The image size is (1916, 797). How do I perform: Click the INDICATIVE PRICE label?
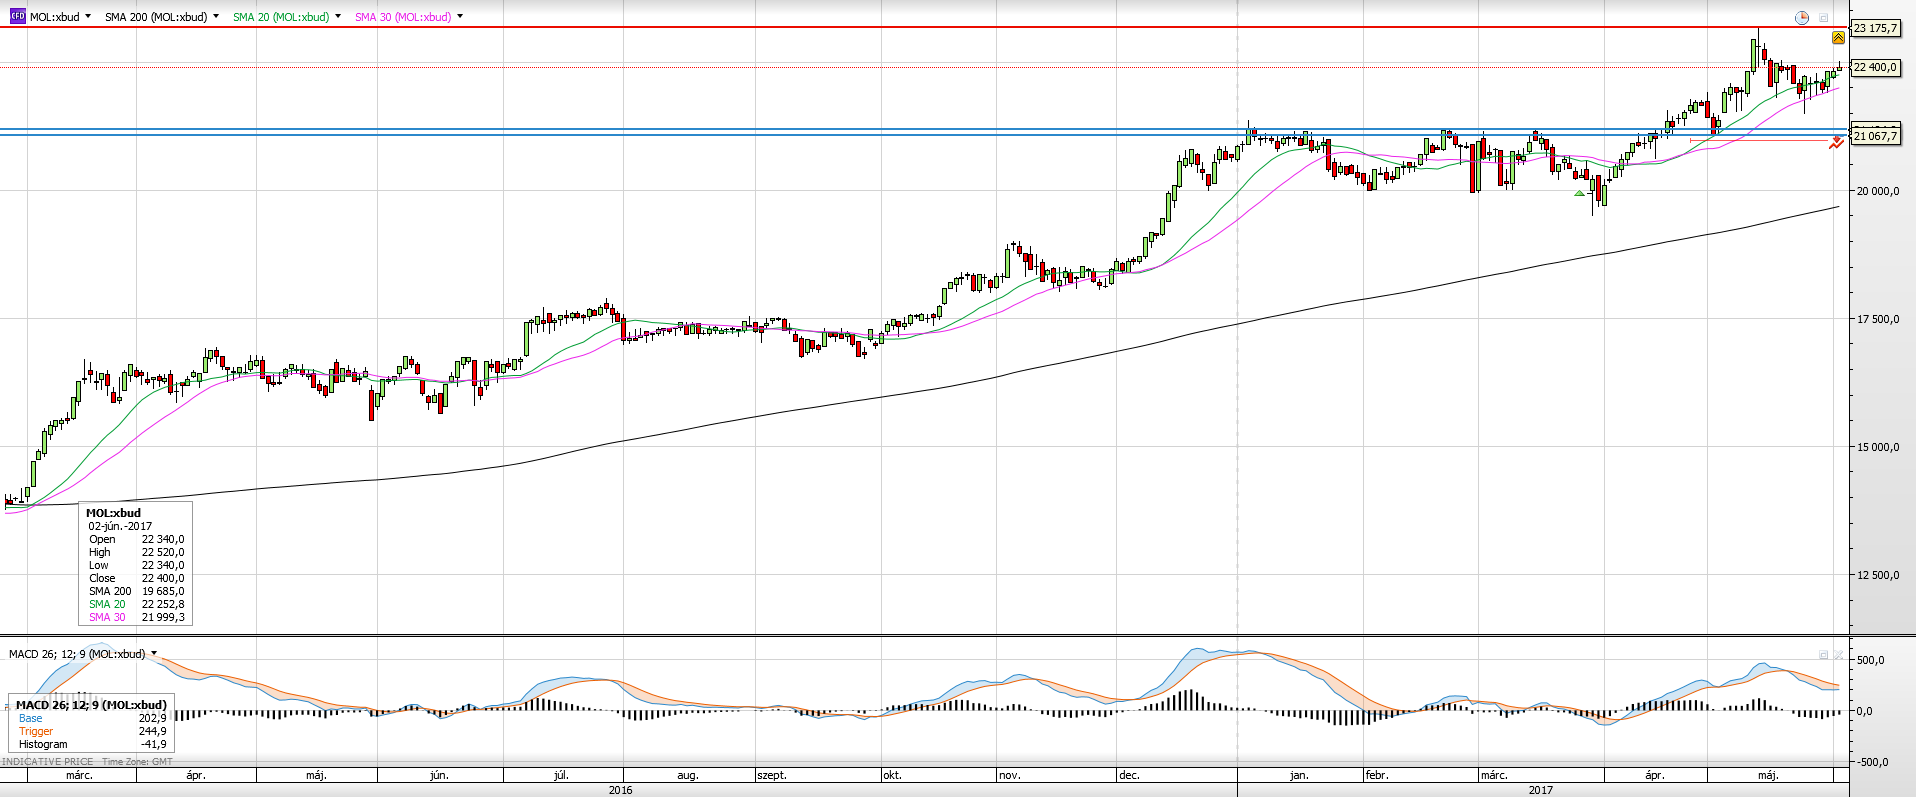coord(48,762)
